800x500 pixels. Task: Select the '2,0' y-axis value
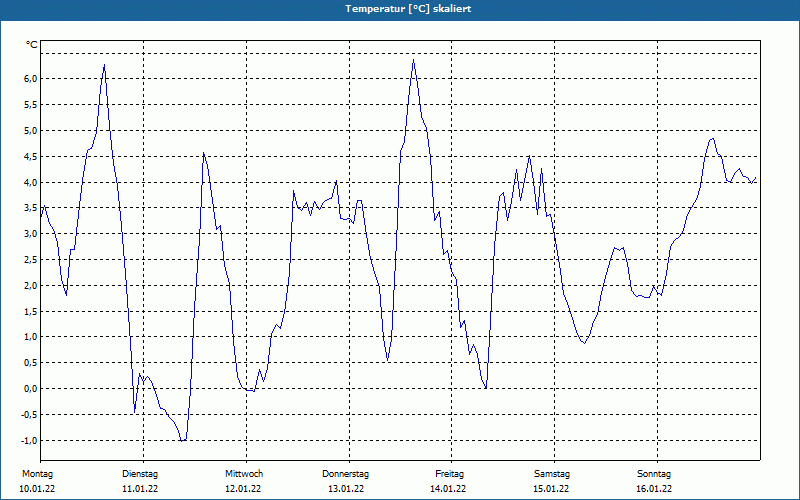pos(31,286)
